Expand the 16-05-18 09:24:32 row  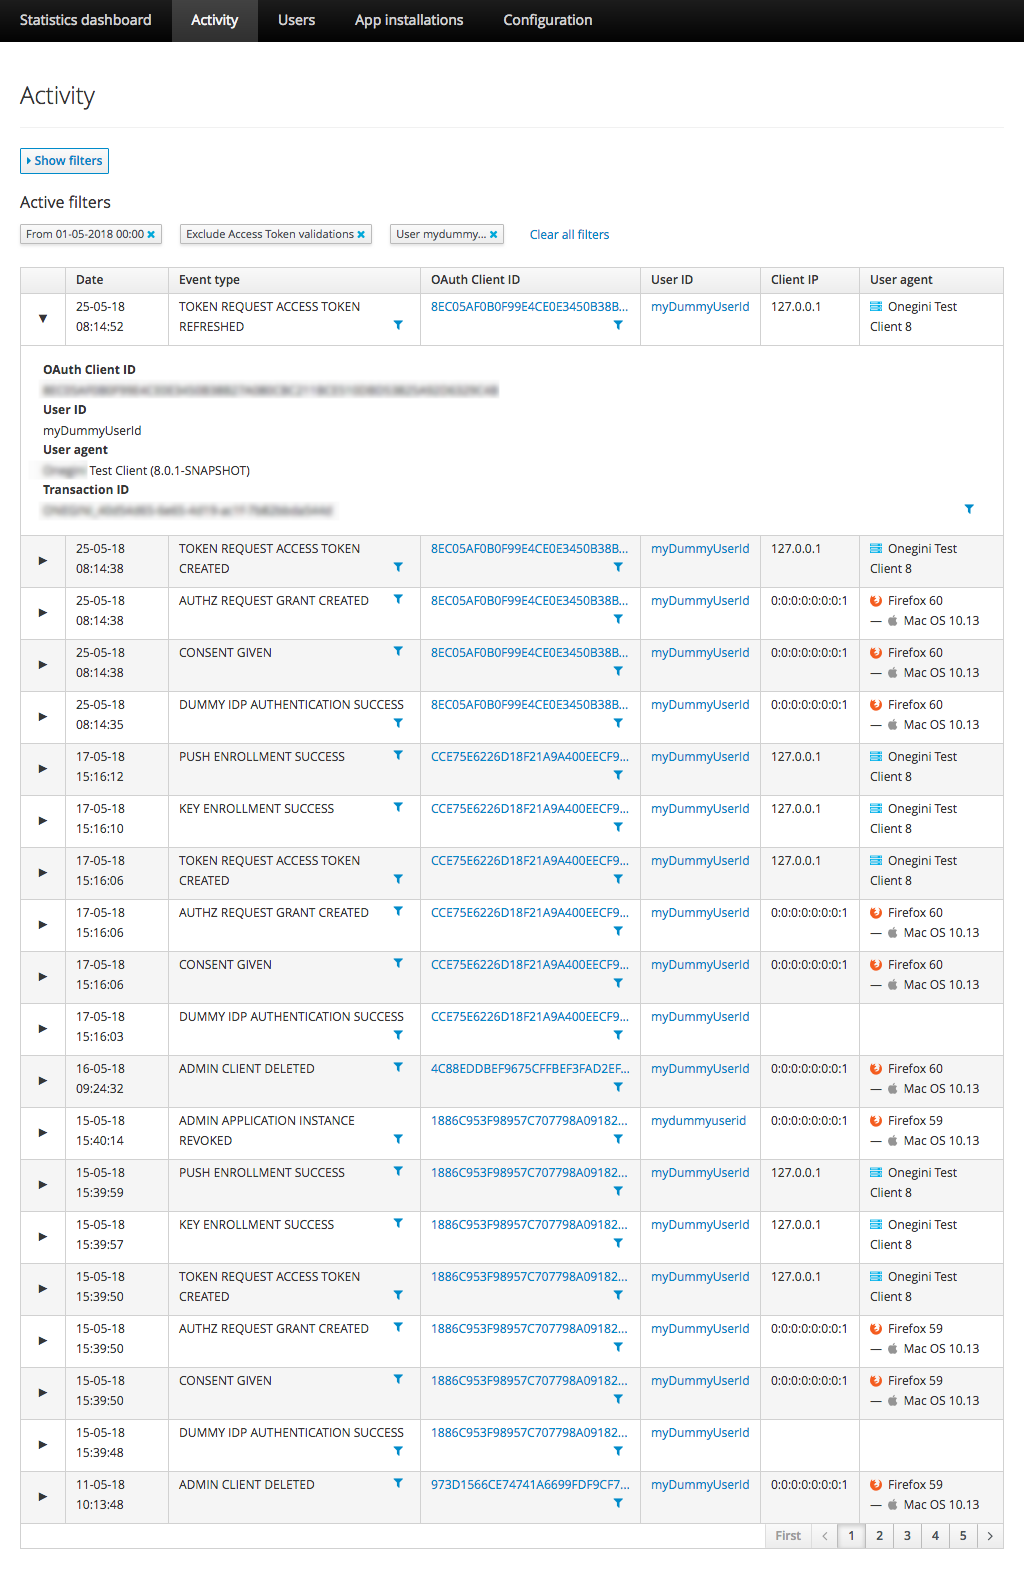(x=43, y=1080)
